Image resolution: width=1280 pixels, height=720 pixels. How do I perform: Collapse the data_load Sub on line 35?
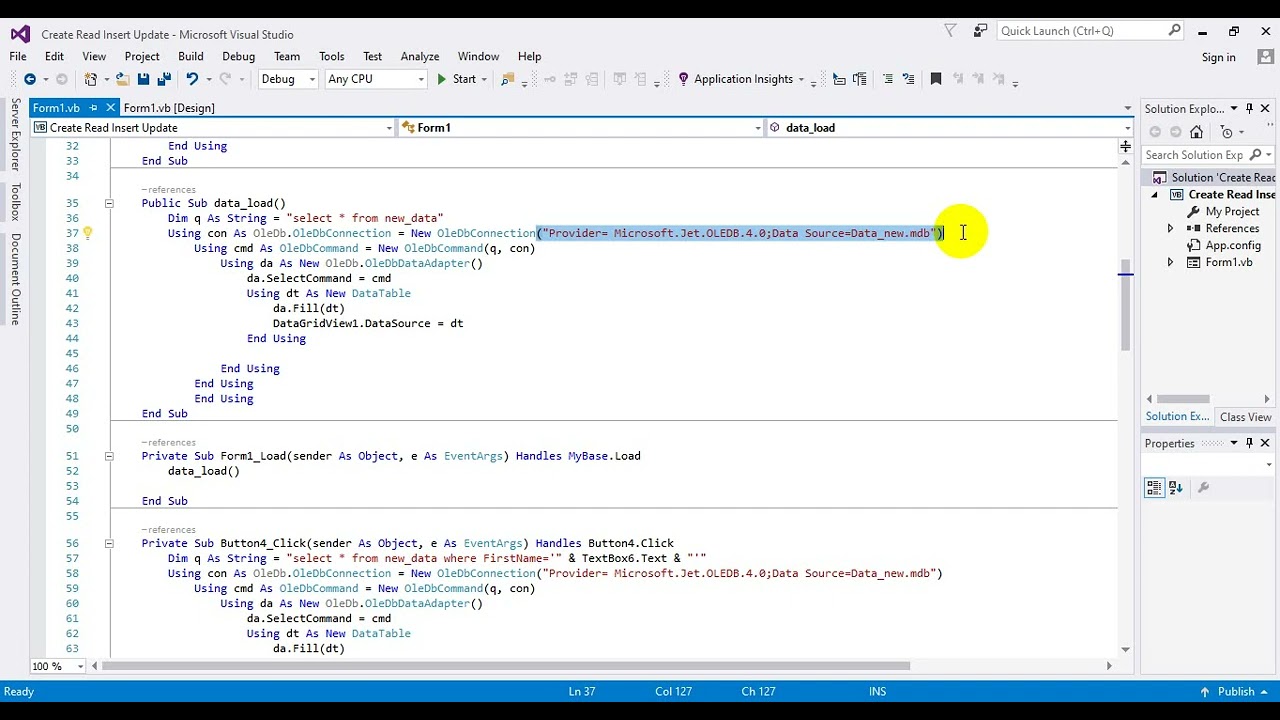(109, 203)
